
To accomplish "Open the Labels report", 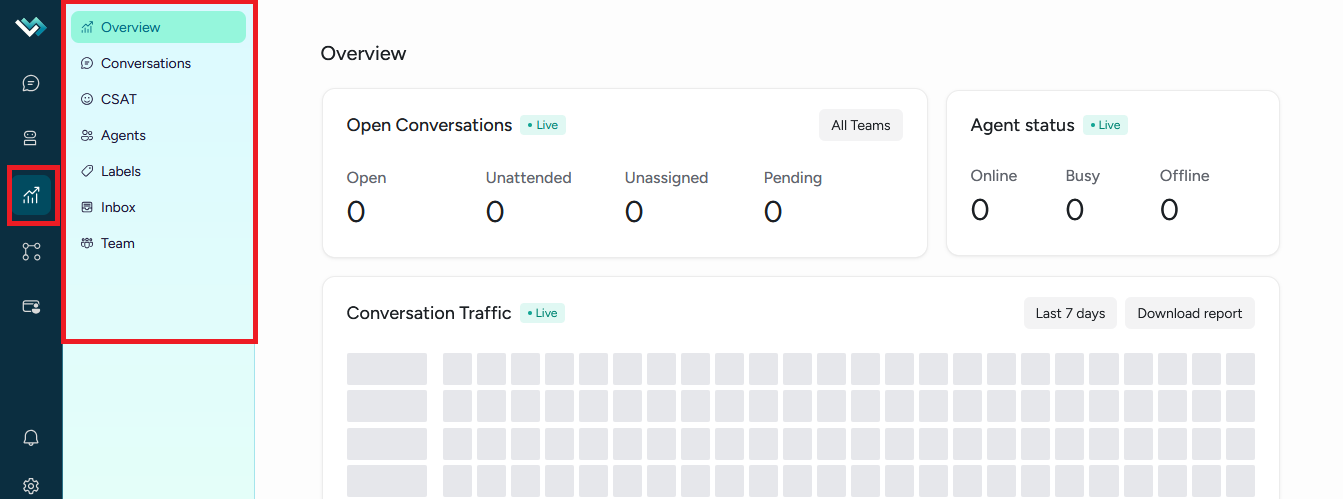I will (x=158, y=171).
